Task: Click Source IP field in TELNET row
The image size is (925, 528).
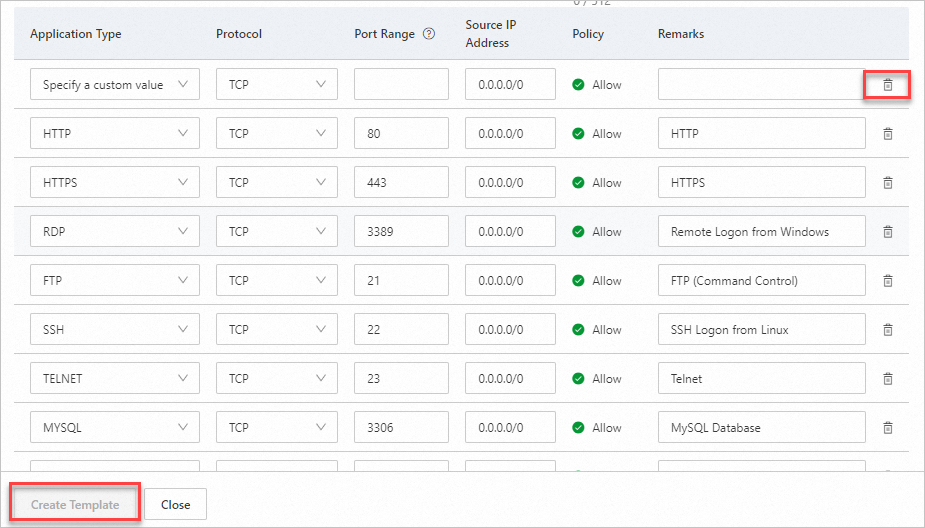Action: tap(510, 379)
